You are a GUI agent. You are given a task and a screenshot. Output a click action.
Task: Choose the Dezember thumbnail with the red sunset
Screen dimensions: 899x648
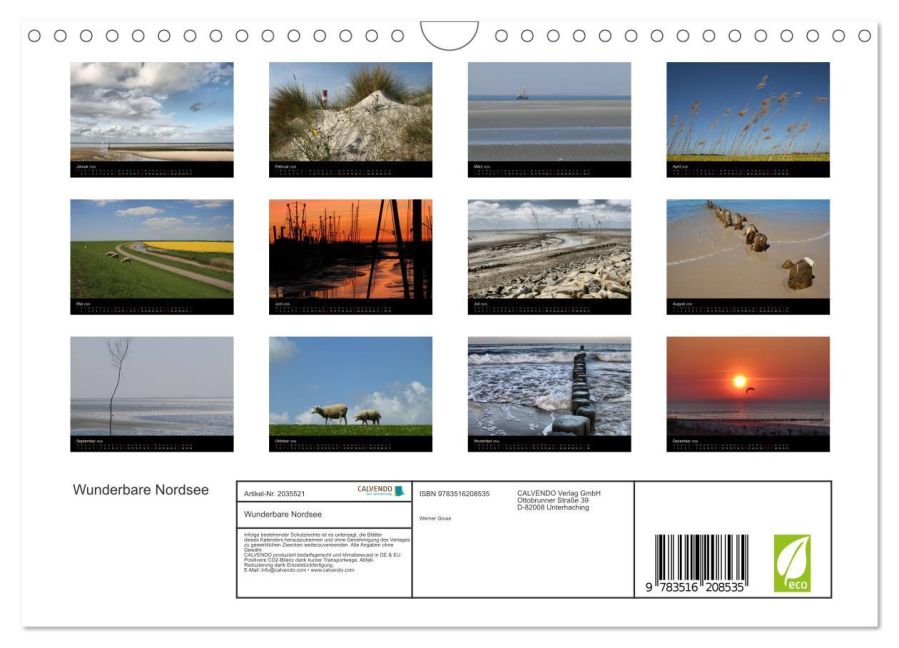[x=748, y=394]
